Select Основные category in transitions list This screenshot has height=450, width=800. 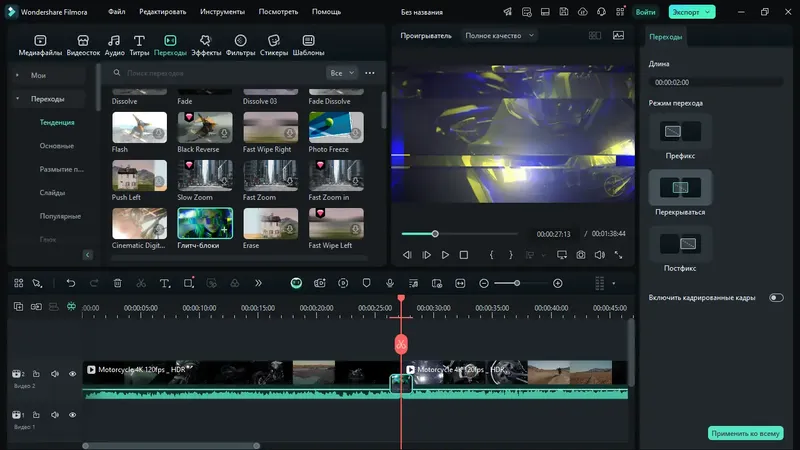(x=56, y=146)
